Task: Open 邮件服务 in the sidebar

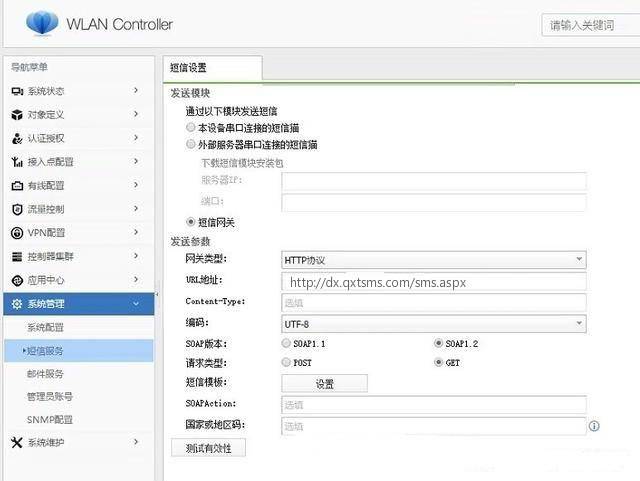Action: coord(45,374)
